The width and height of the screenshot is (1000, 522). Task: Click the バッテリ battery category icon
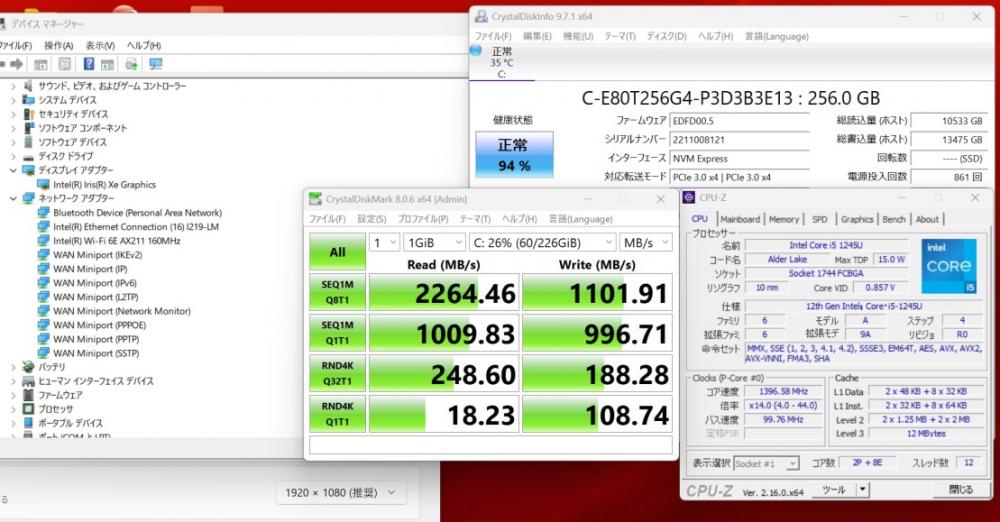click(x=28, y=367)
